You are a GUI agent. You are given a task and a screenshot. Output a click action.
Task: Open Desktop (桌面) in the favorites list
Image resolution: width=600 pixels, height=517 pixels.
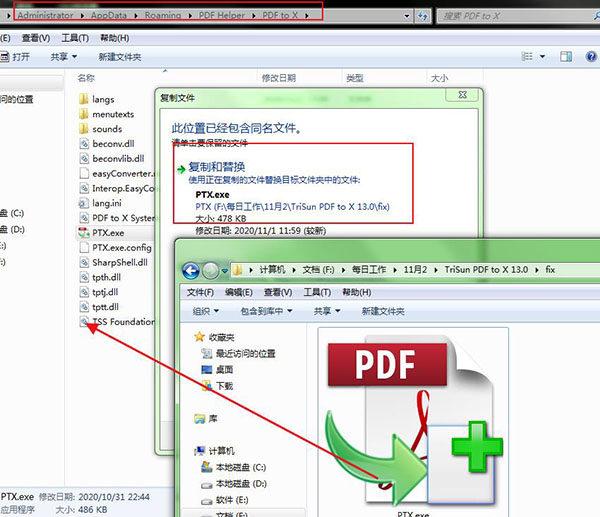tap(224, 369)
